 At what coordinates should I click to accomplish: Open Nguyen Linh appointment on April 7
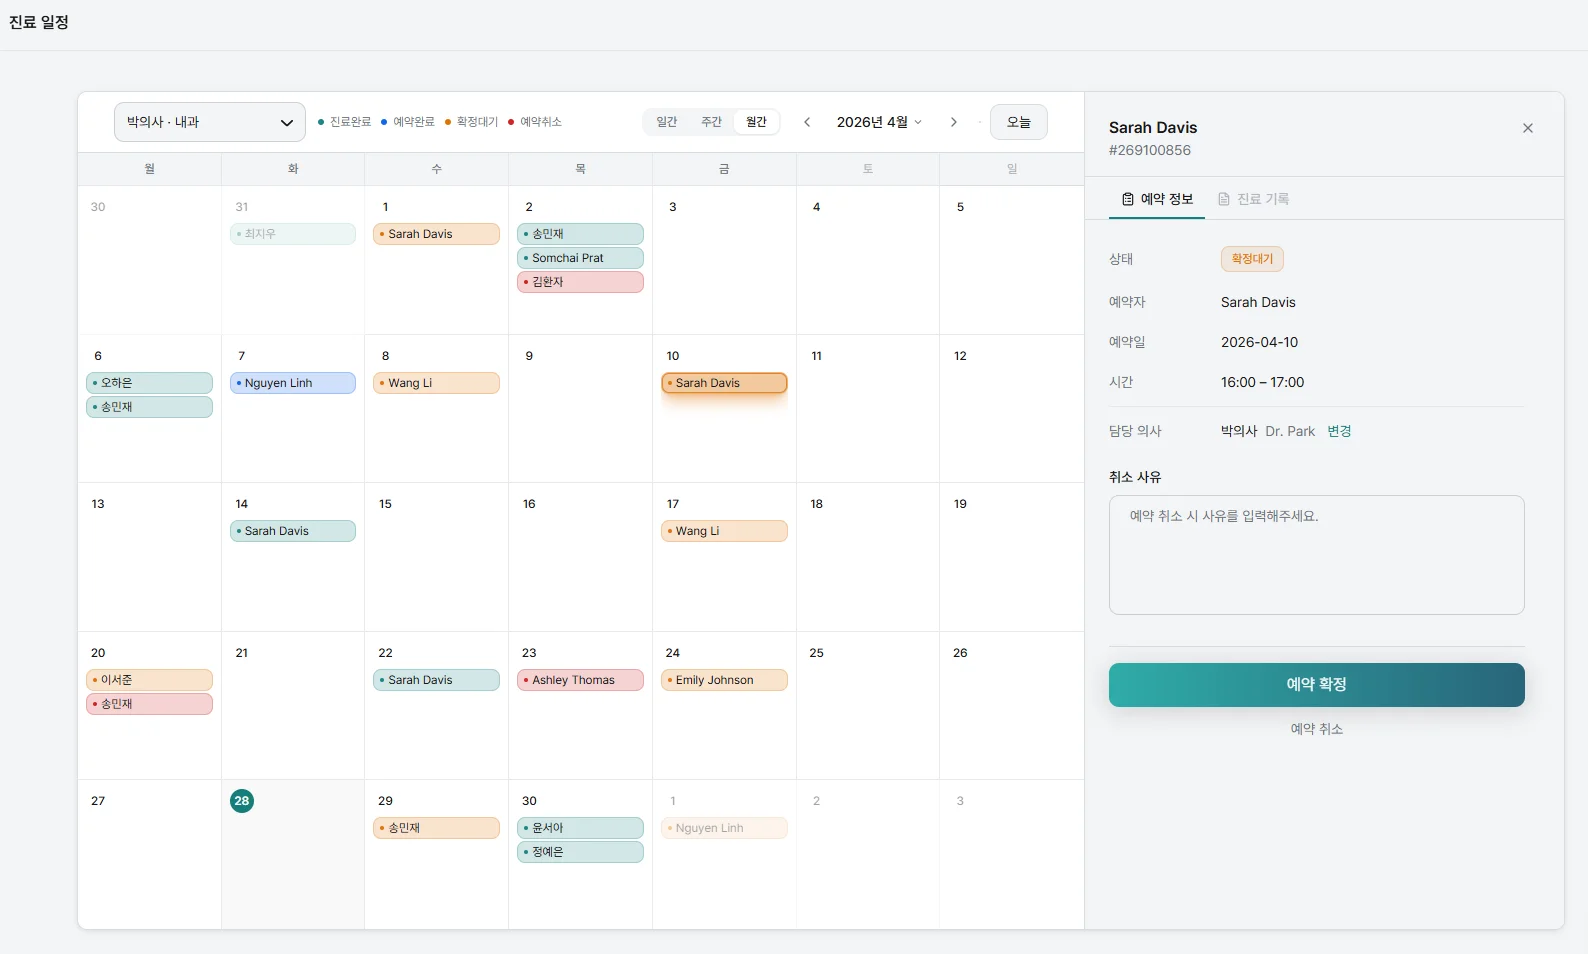coord(293,383)
